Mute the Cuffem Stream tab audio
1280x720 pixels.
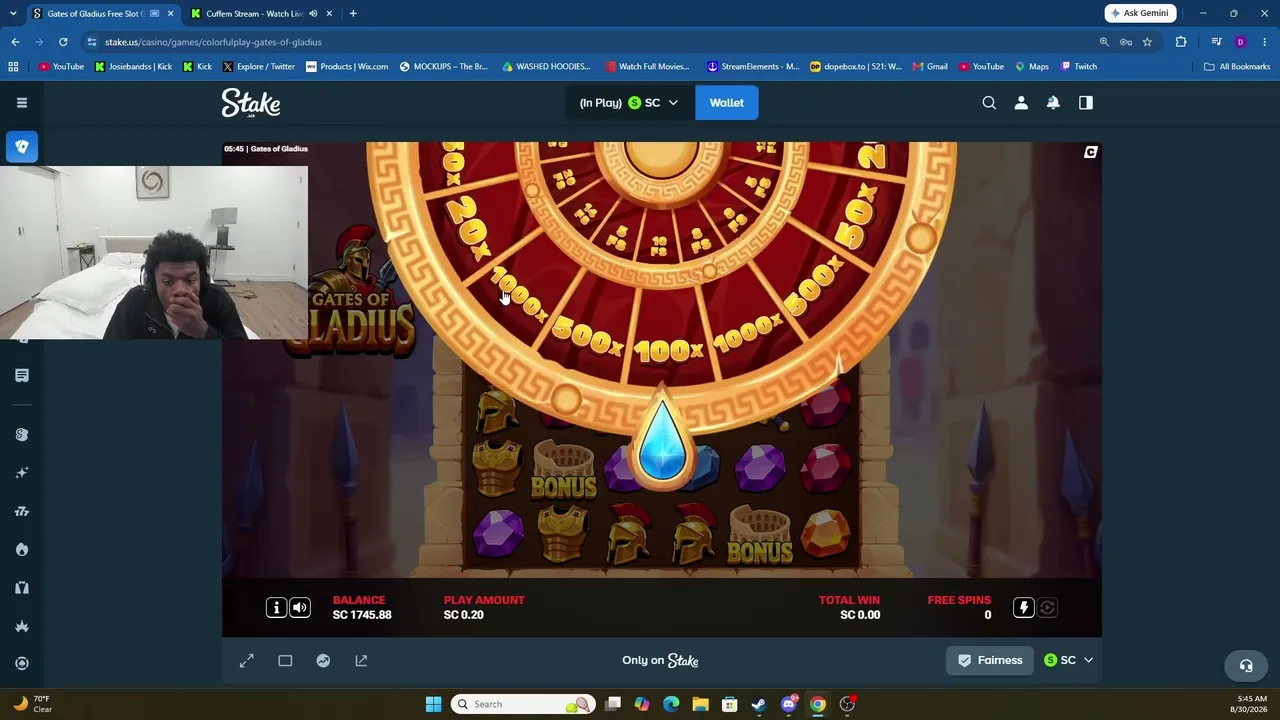click(313, 14)
